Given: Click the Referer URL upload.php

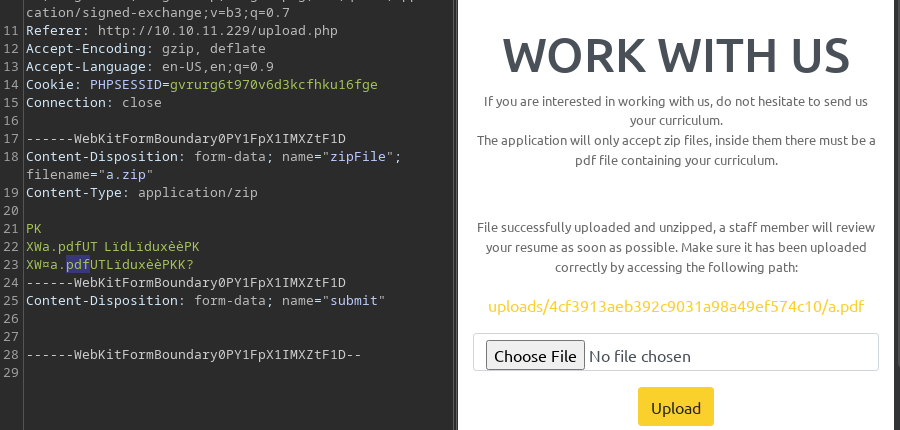Looking at the screenshot, I should click(218, 31).
